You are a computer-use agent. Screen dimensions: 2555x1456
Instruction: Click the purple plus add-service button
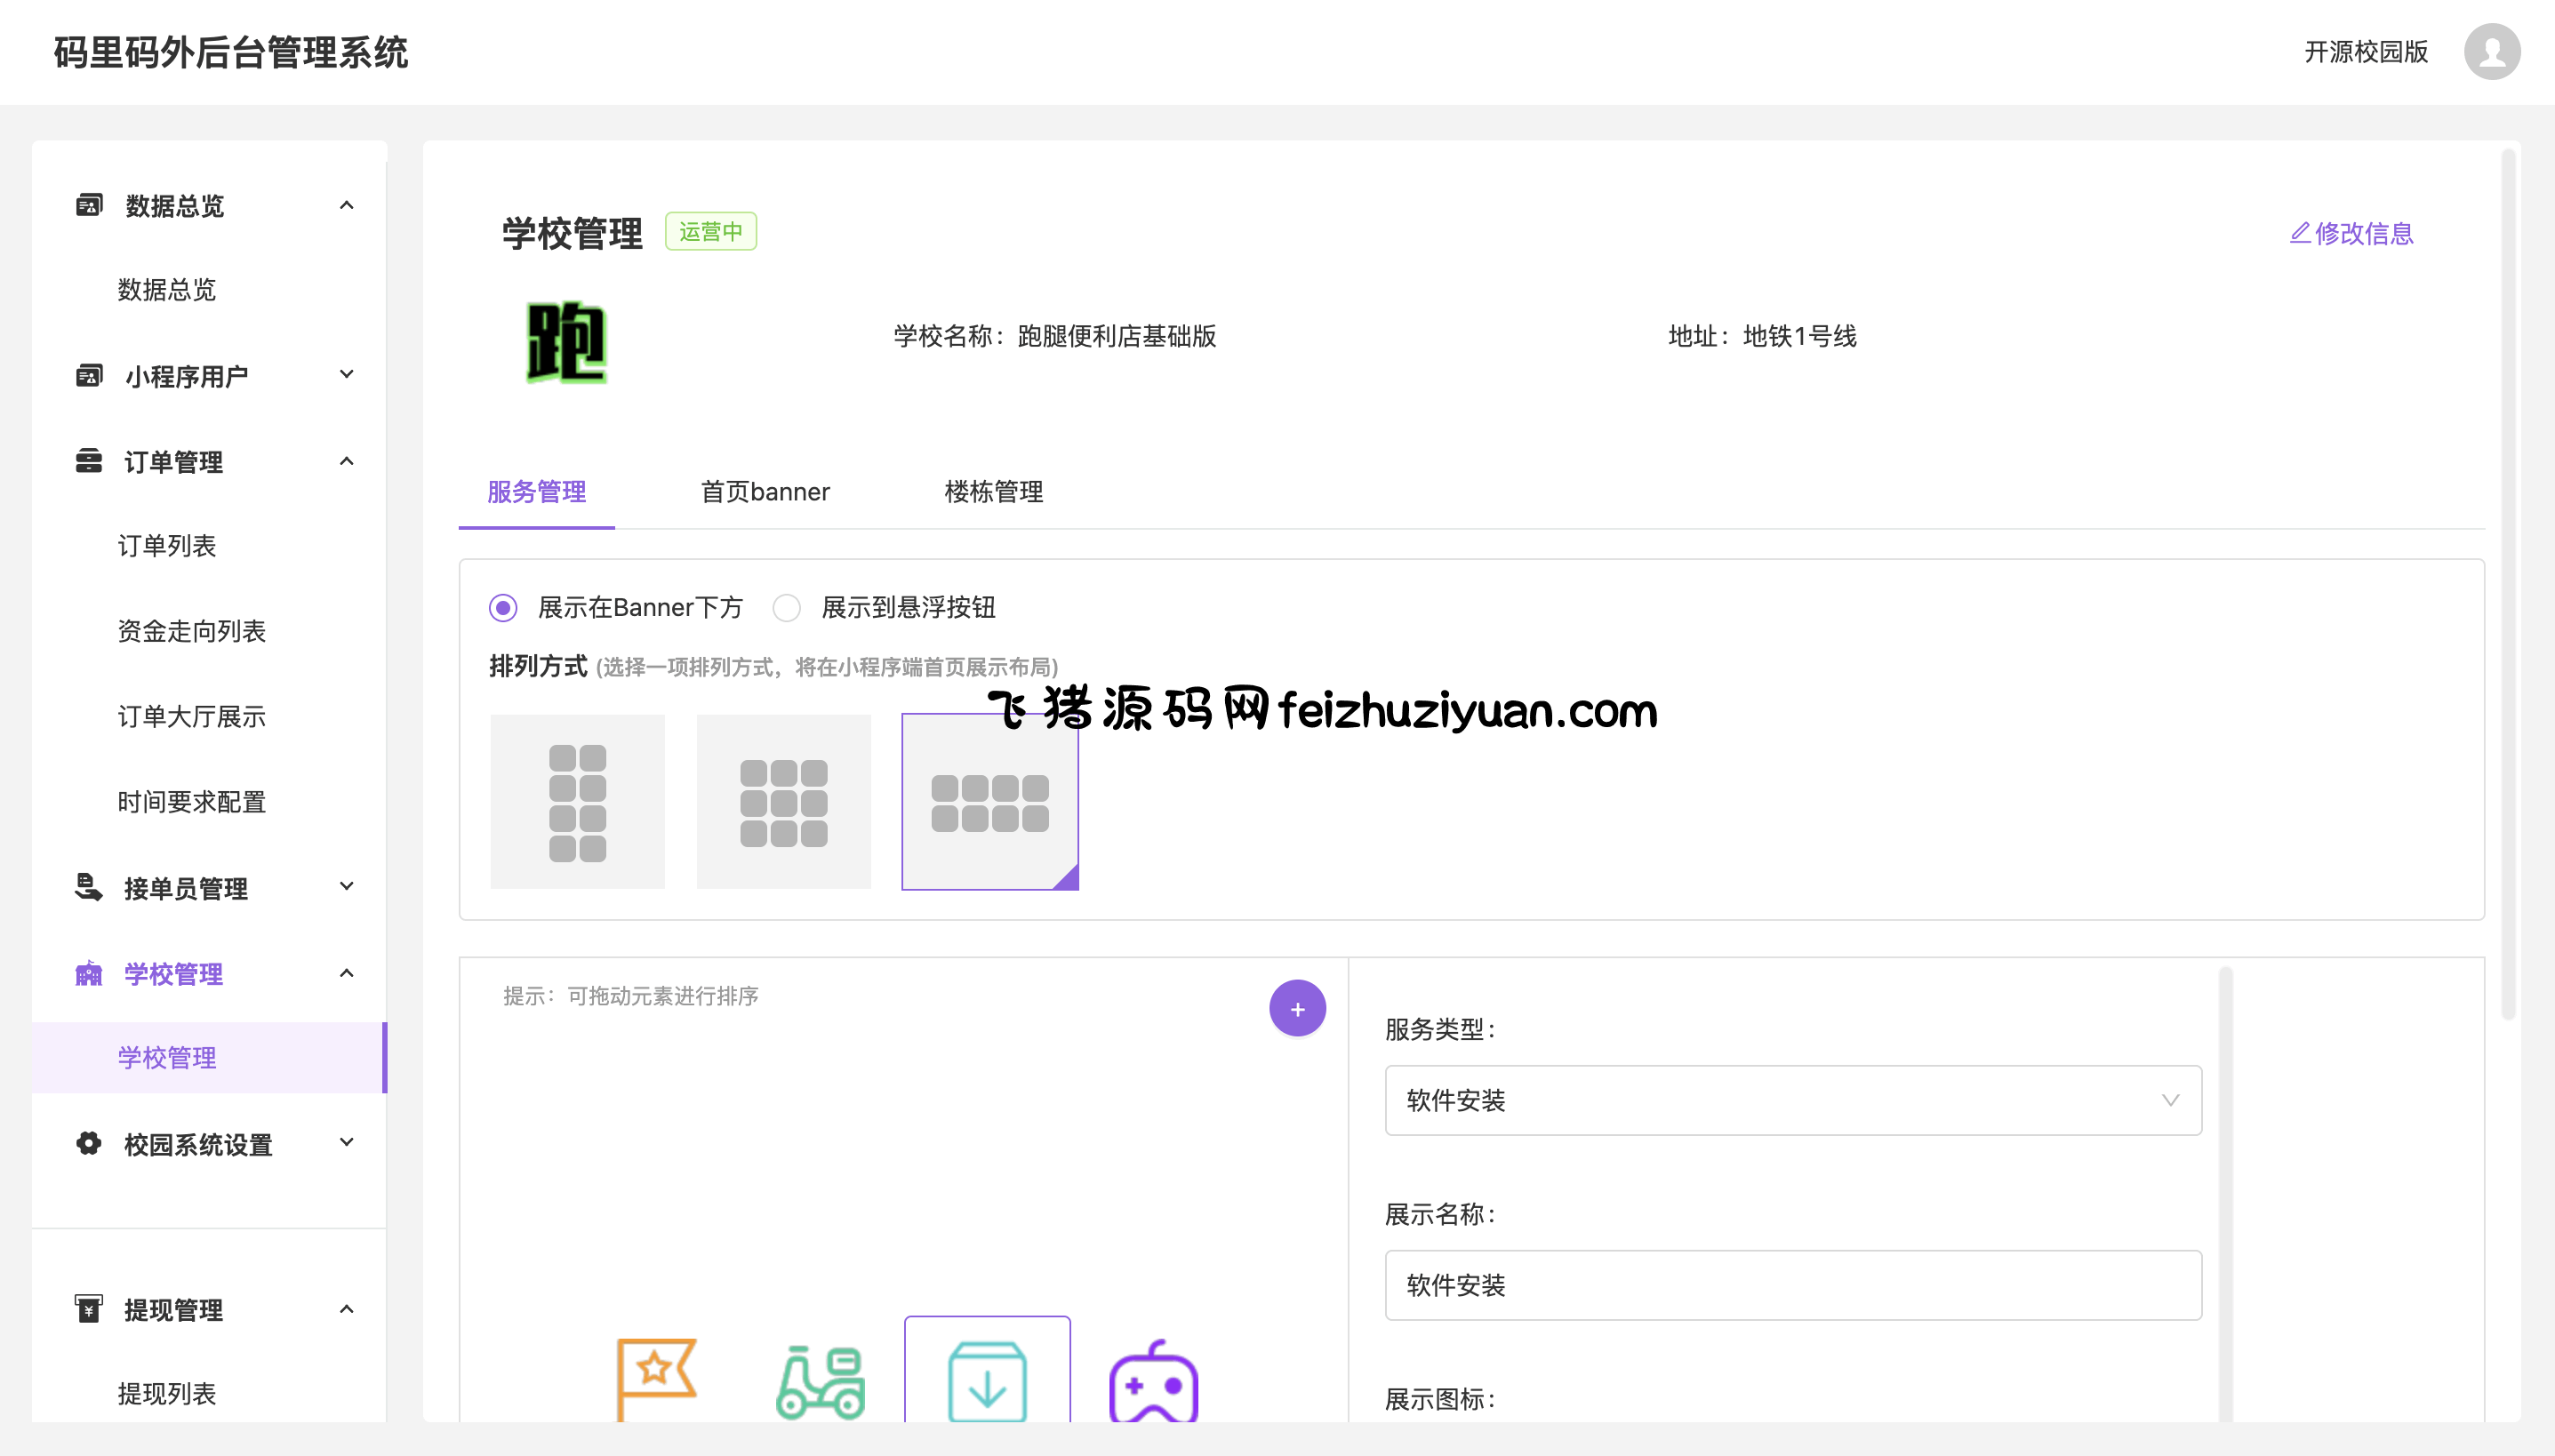[1297, 1009]
